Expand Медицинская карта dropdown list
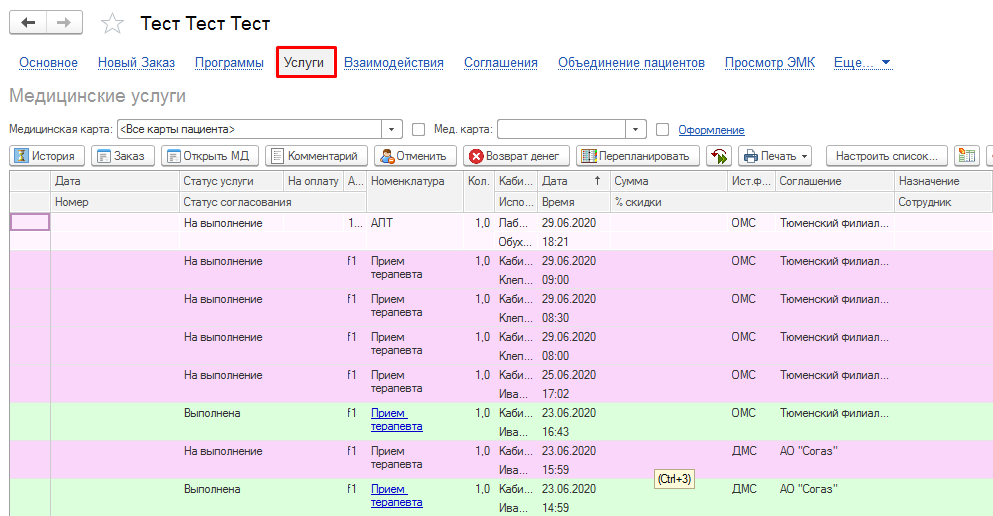993x516 pixels. point(392,130)
